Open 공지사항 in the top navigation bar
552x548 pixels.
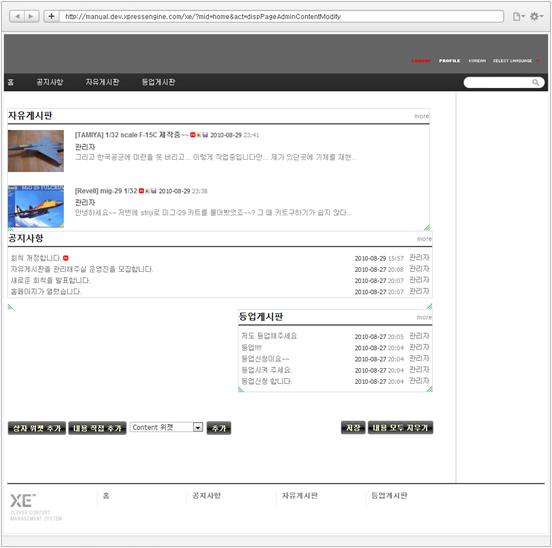click(x=50, y=82)
